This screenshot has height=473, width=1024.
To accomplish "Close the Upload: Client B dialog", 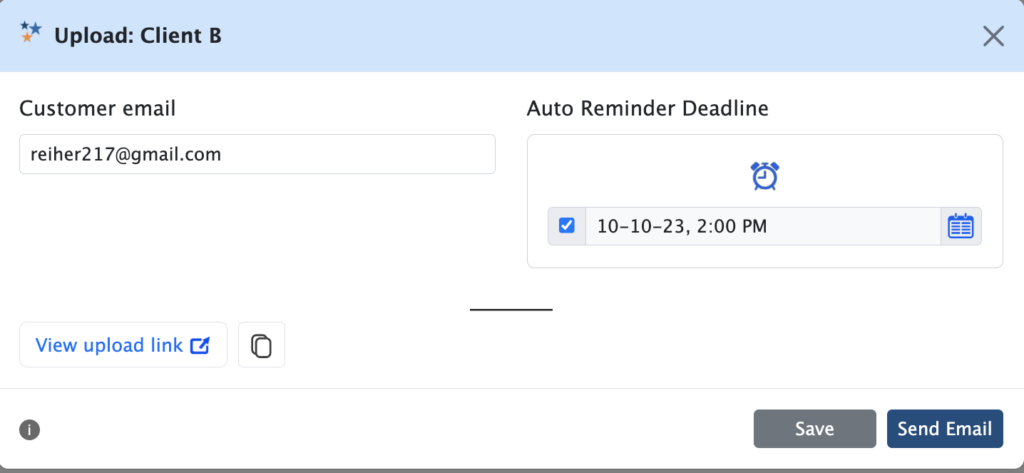I will pyautogui.click(x=993, y=36).
